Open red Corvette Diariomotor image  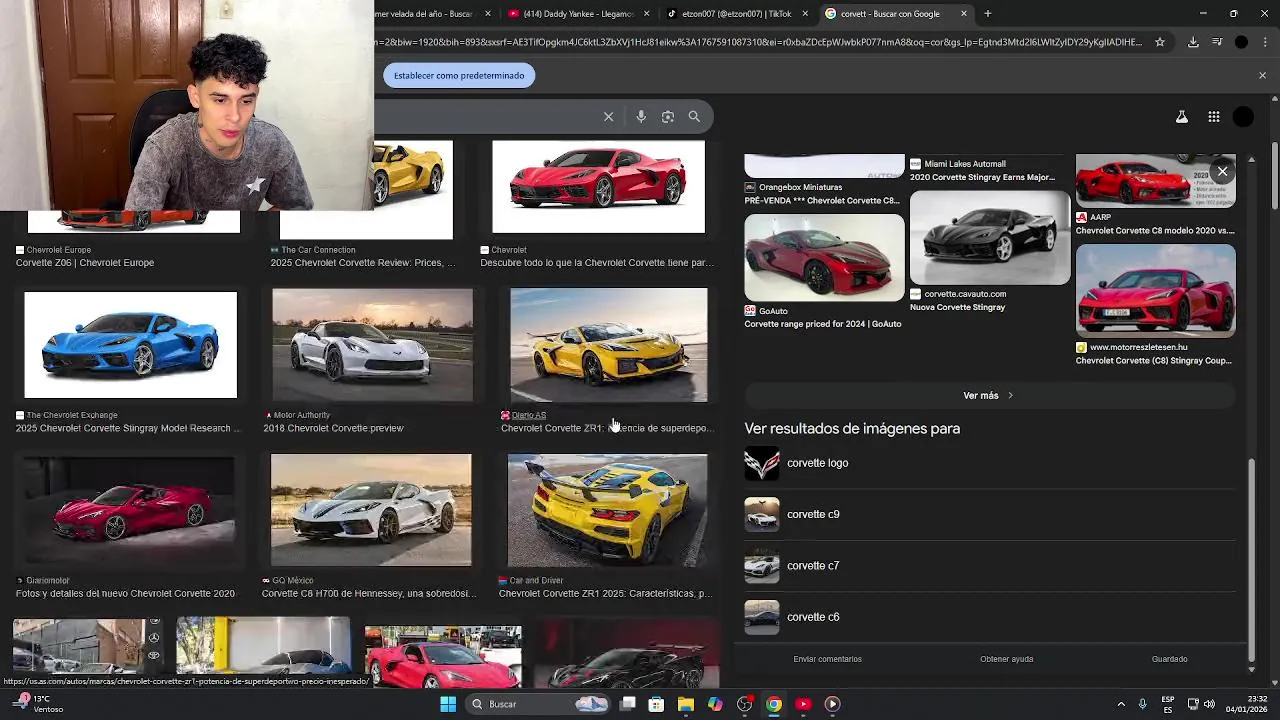click(x=129, y=510)
